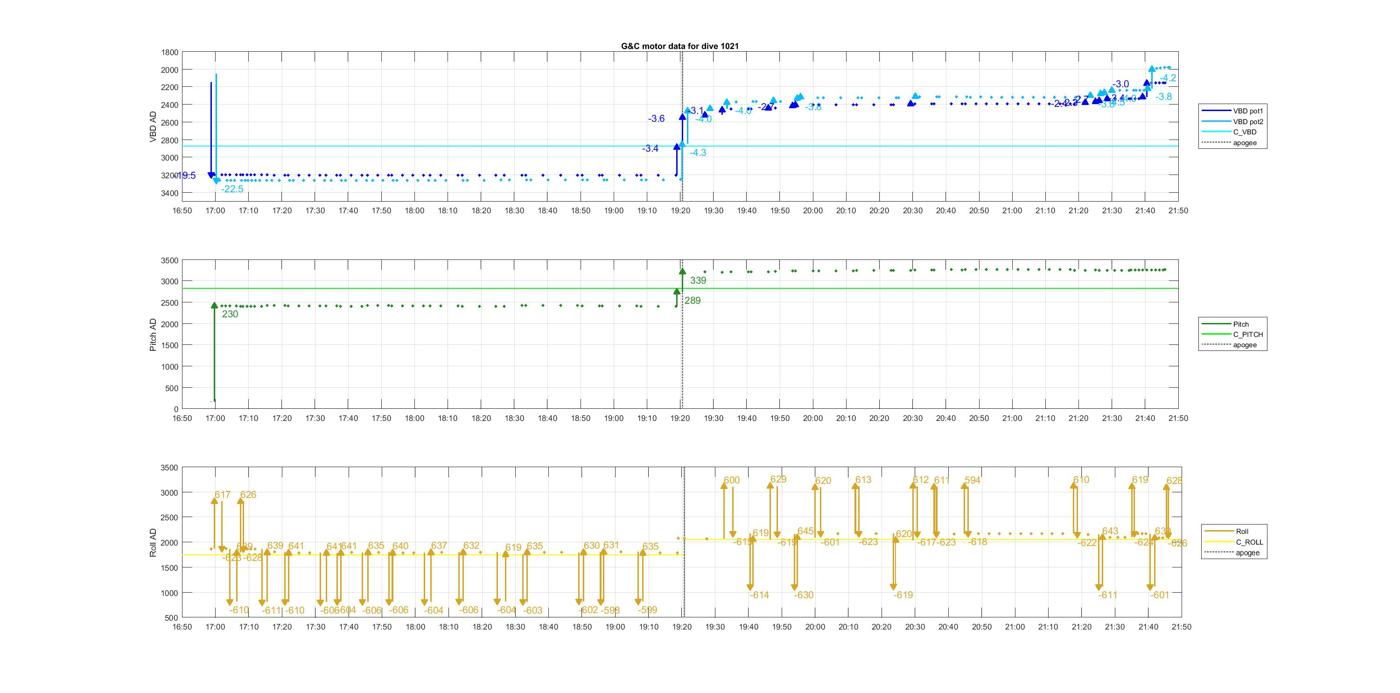Click the "613" roll data label
1400x693 pixels.
pyautogui.click(x=863, y=480)
